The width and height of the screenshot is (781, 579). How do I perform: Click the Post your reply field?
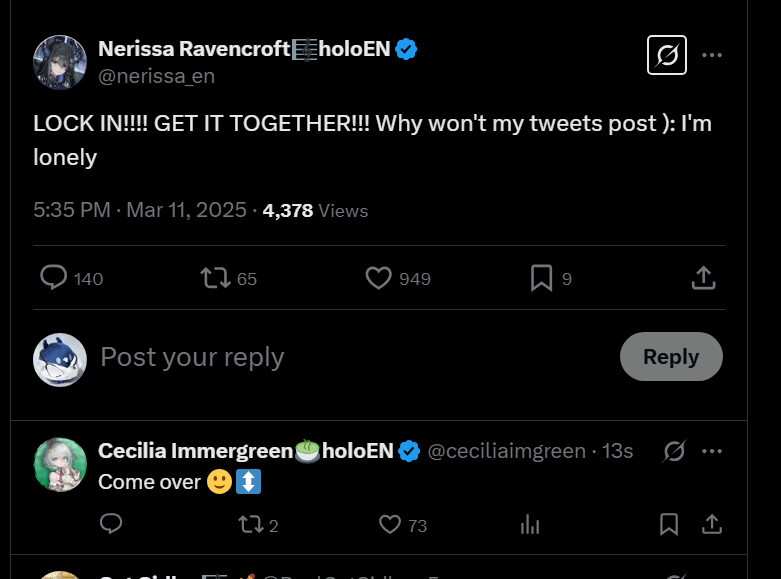point(300,357)
